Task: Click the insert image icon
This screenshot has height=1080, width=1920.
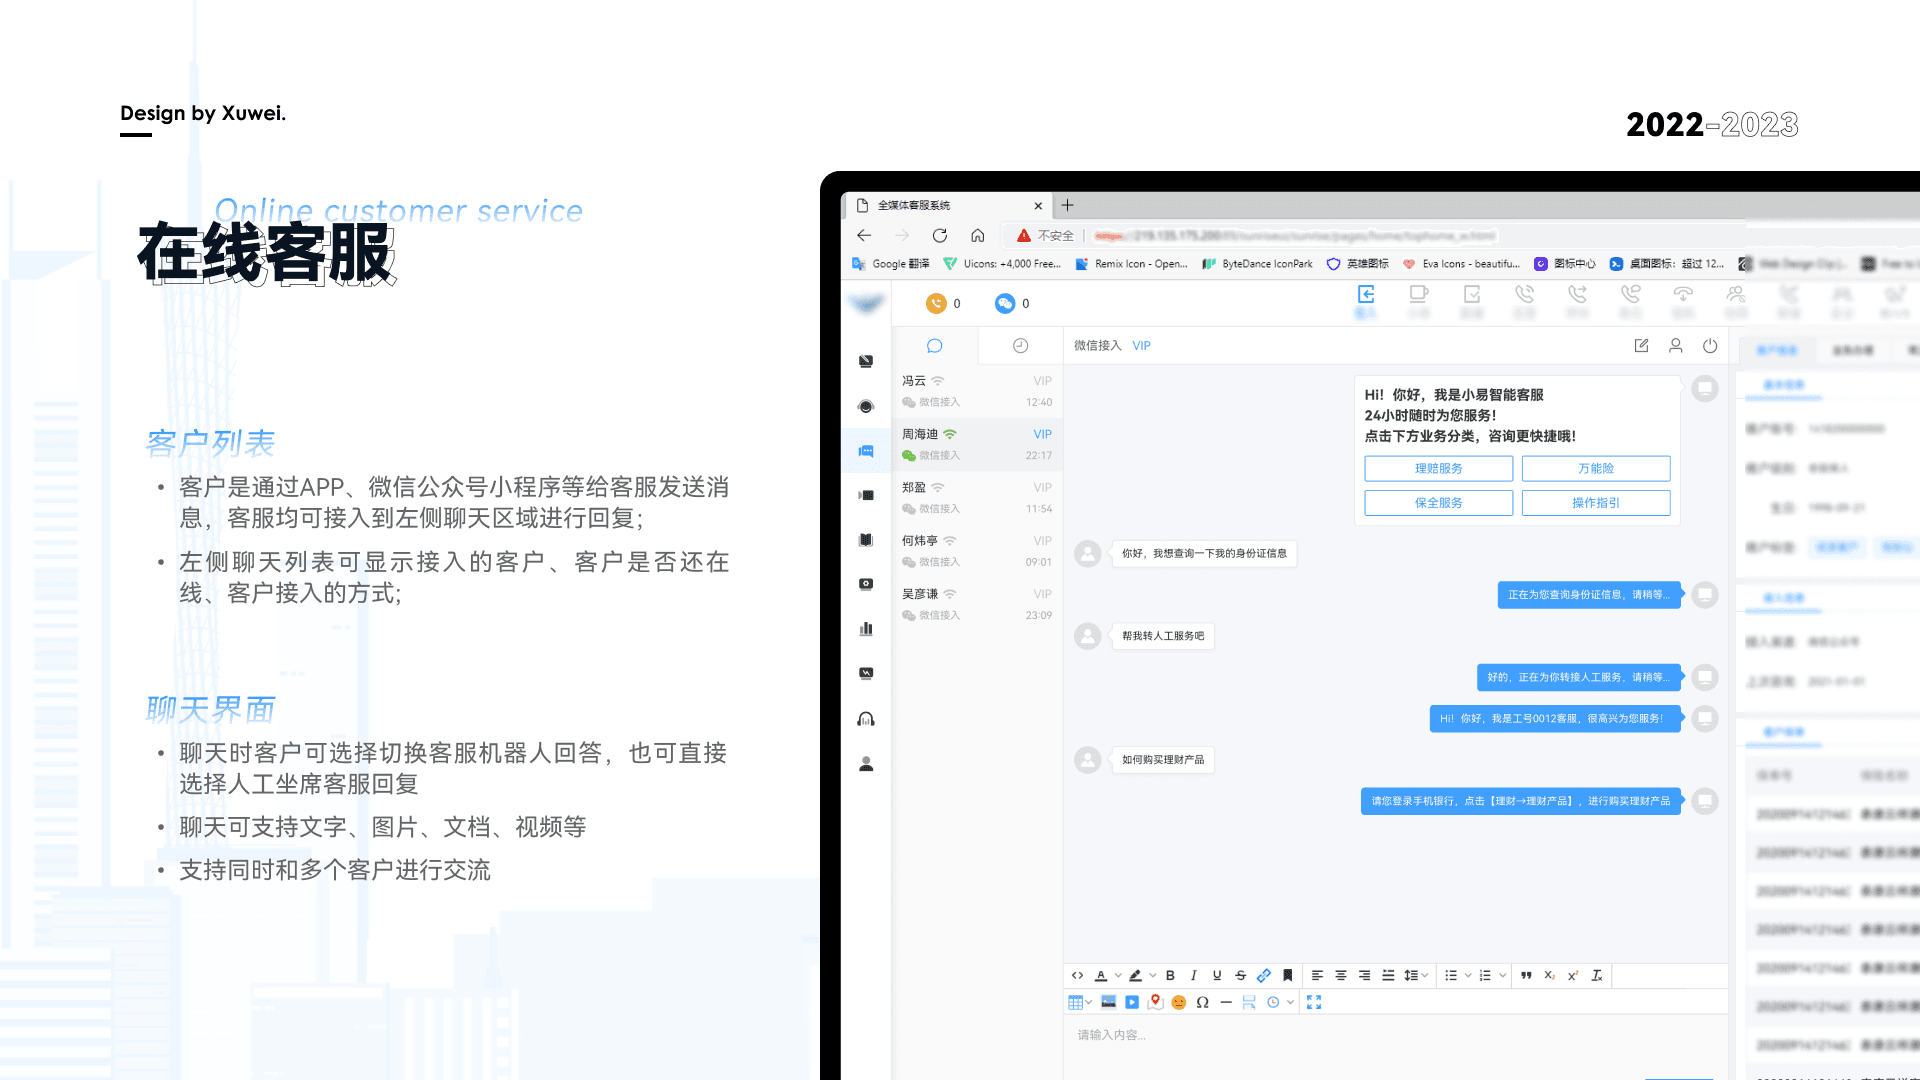Action: coord(1108,1002)
